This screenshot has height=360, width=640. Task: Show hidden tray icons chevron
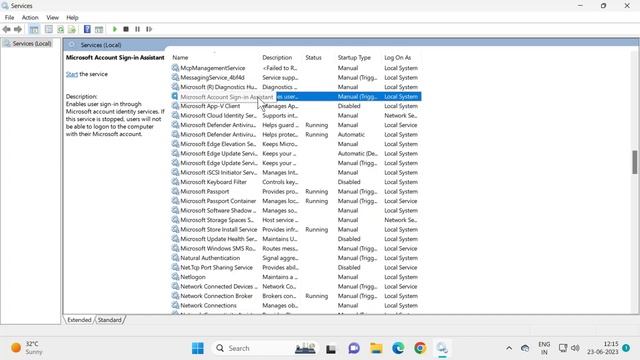click(x=509, y=348)
